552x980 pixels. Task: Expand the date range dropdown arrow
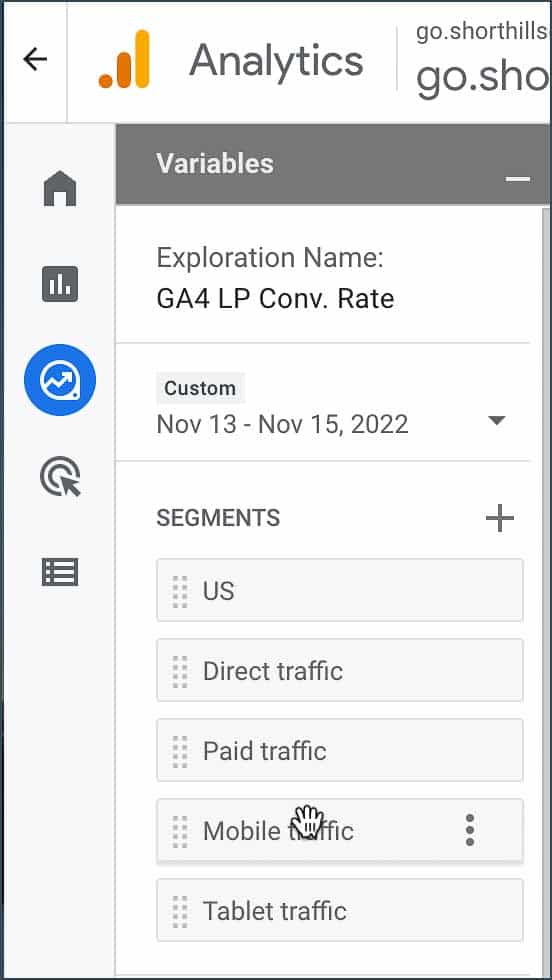(497, 421)
